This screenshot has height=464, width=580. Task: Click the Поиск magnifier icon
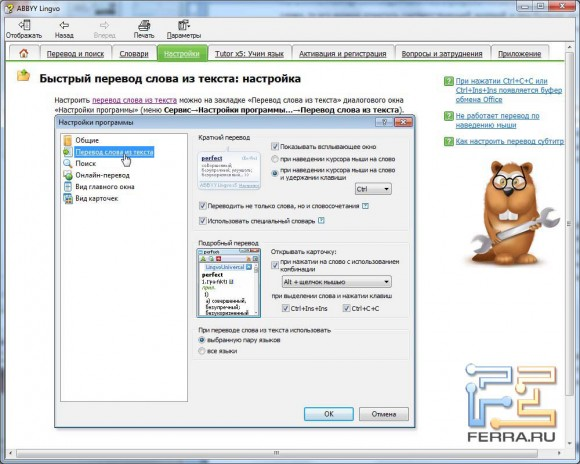(x=67, y=163)
